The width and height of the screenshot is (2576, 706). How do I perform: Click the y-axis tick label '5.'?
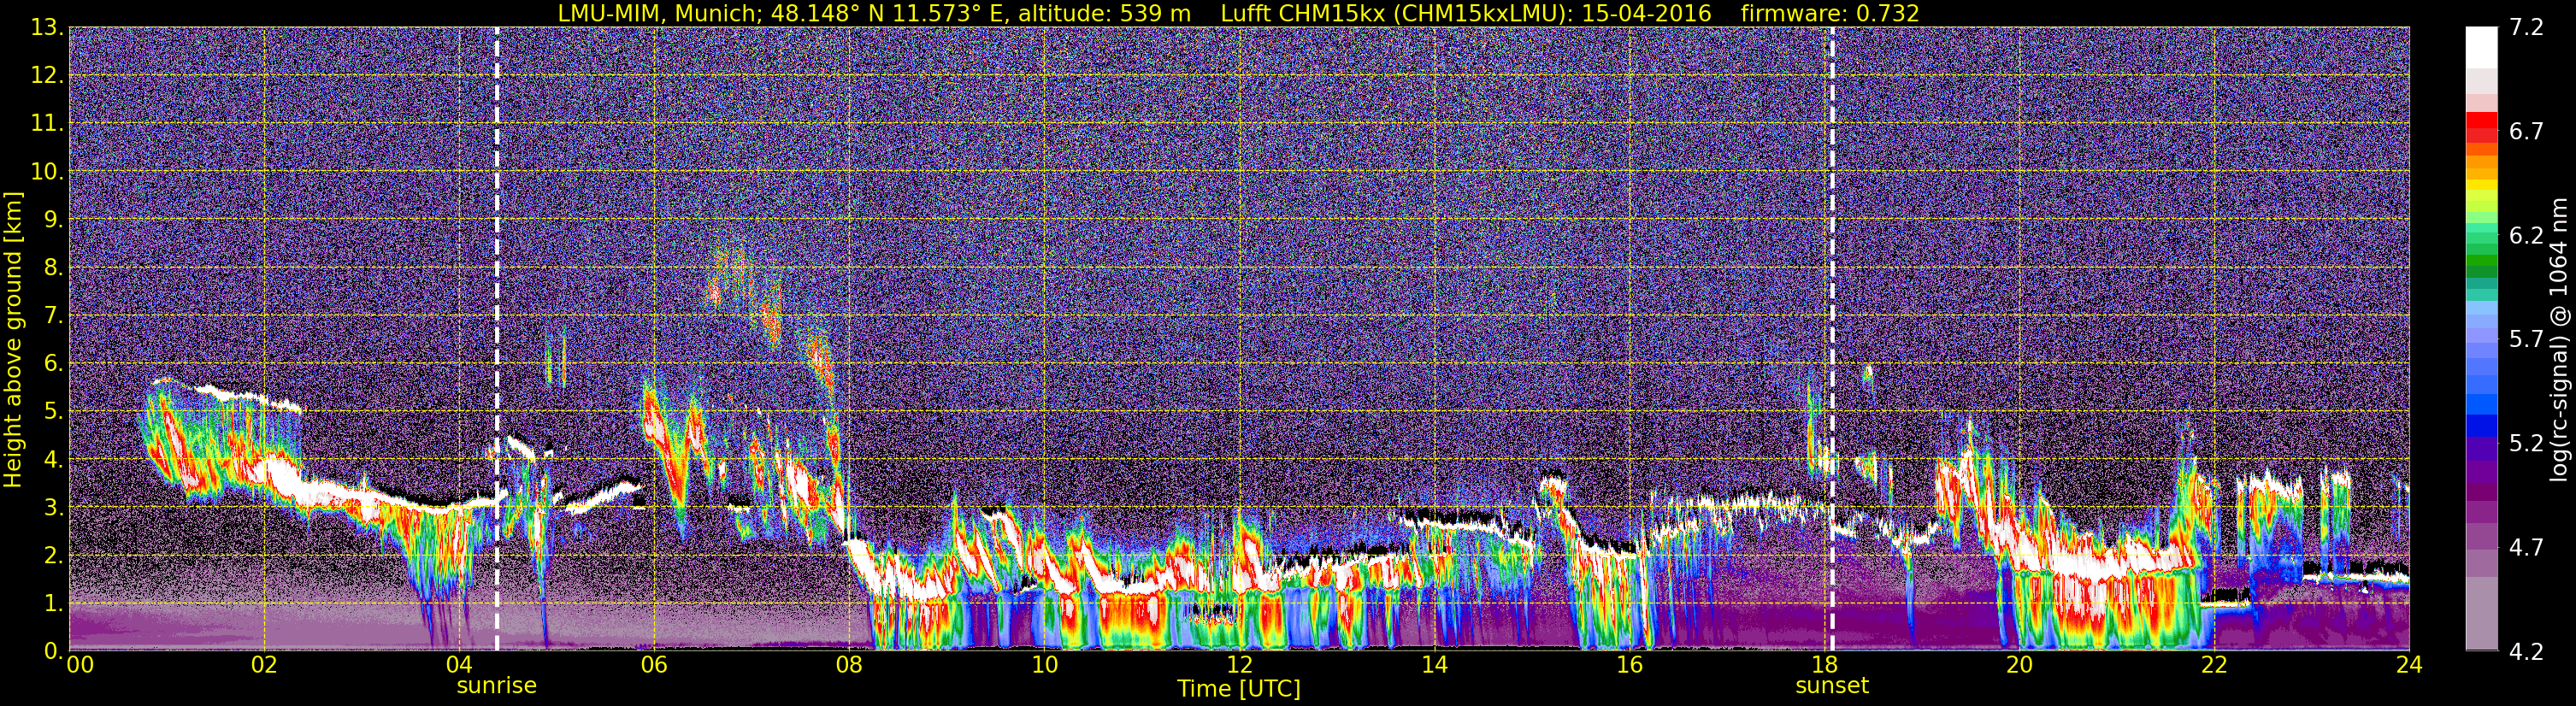point(52,411)
